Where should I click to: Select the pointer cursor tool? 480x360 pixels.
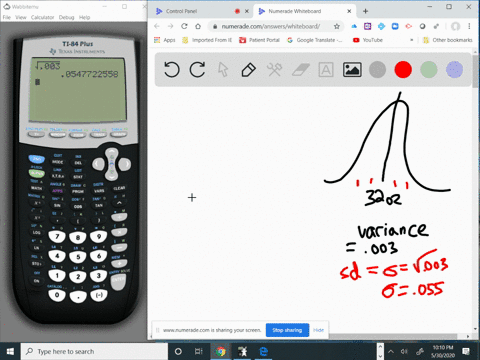(223, 70)
